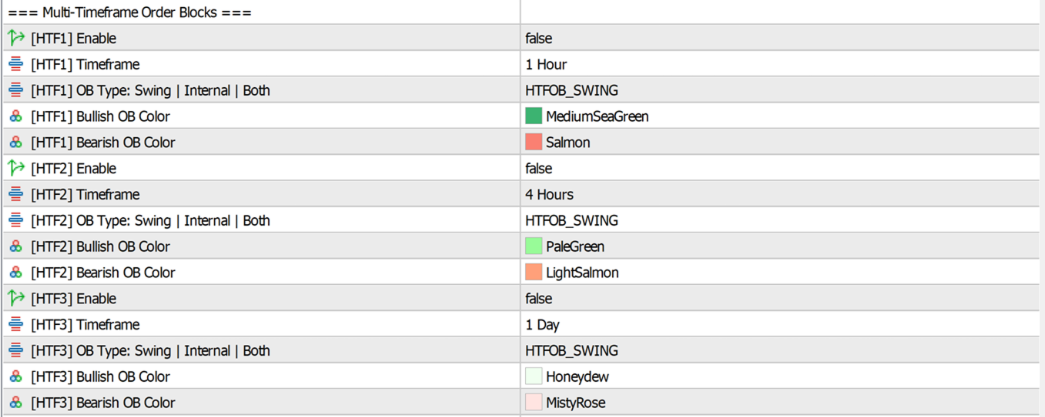
Task: Click the color icon beside [HTF3] Bearish OB Color
Action: pyautogui.click(x=16, y=403)
